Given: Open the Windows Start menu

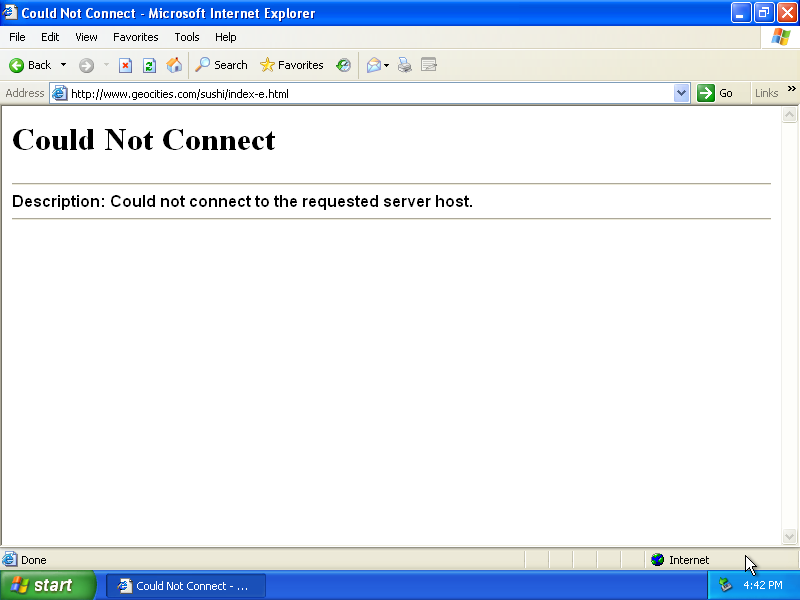Looking at the screenshot, I should 48,585.
